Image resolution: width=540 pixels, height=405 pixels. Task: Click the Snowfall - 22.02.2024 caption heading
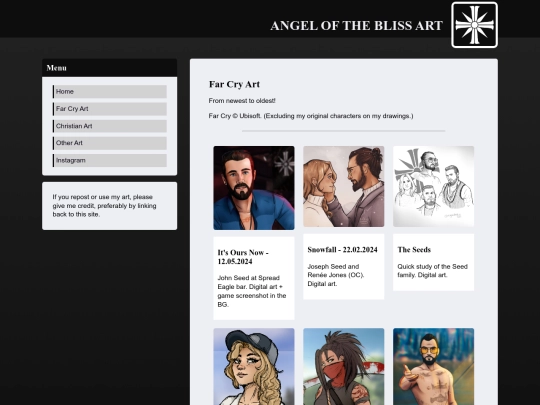[x=342, y=250]
